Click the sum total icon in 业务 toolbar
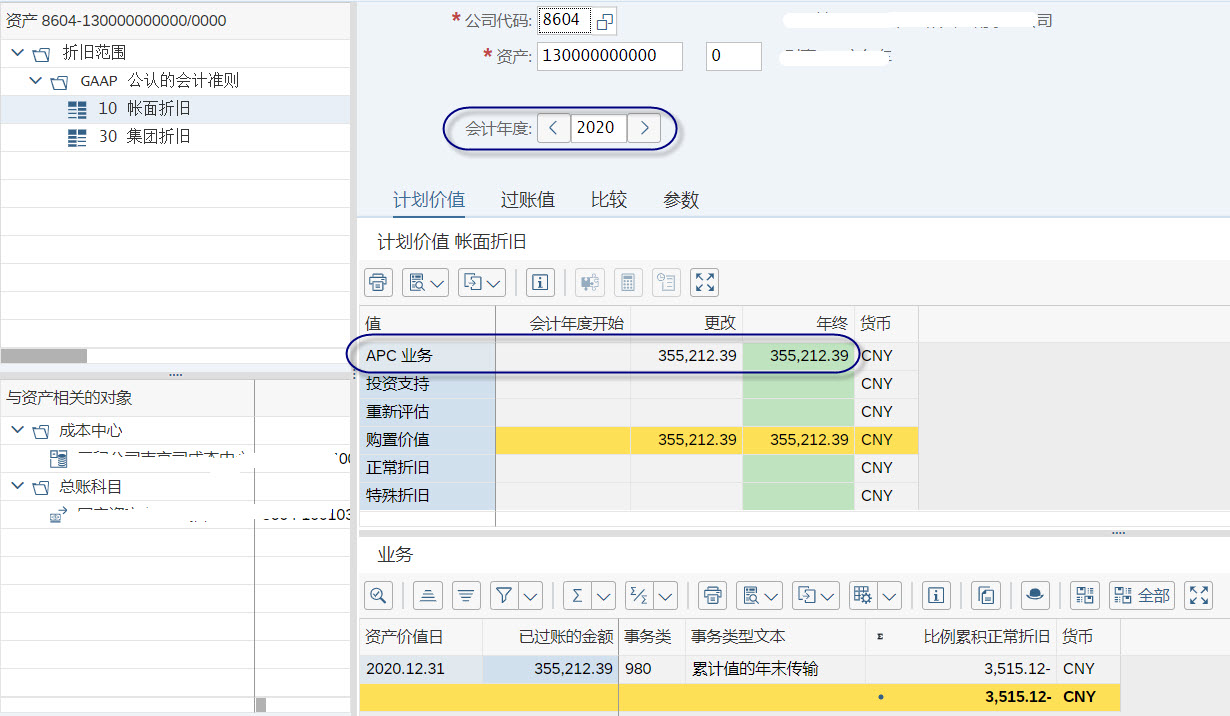This screenshot has height=716, width=1230. (x=577, y=596)
